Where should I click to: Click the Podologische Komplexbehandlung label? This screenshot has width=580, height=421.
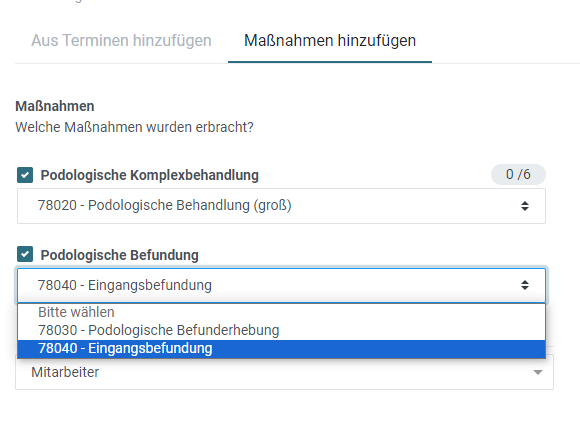149,175
